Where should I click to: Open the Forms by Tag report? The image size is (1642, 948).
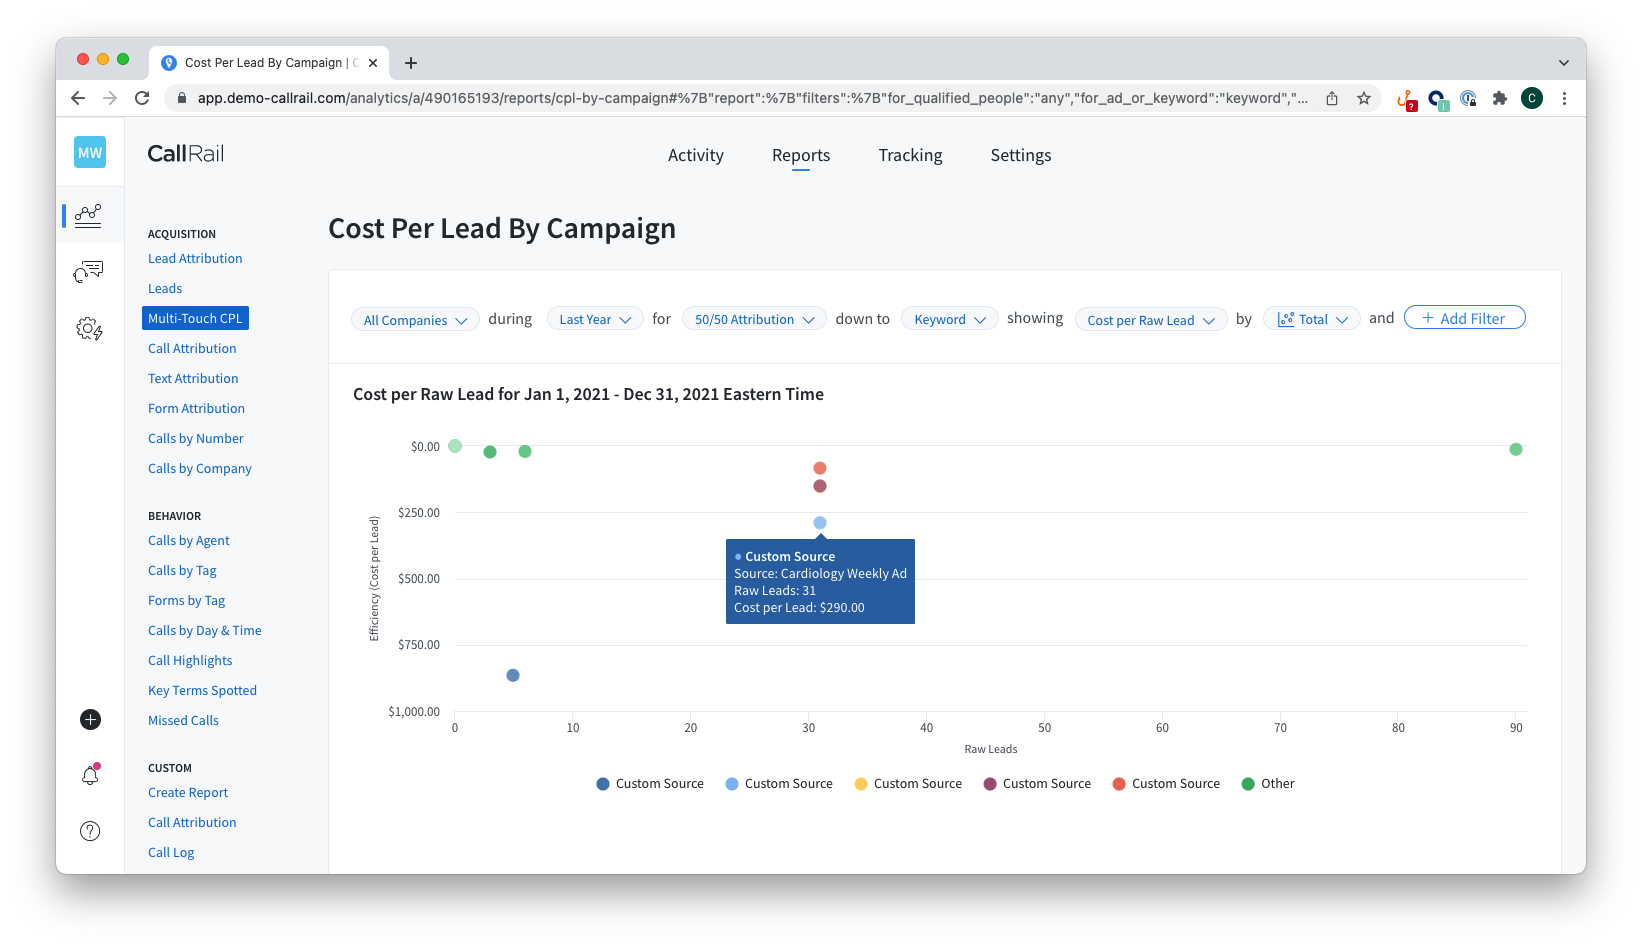click(186, 600)
